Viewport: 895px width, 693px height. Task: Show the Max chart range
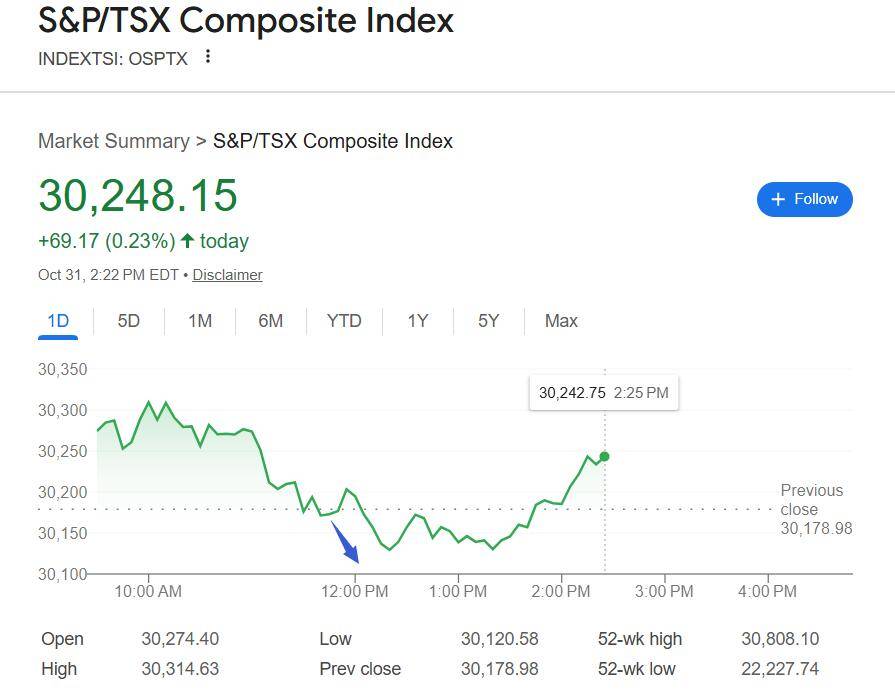tap(561, 321)
